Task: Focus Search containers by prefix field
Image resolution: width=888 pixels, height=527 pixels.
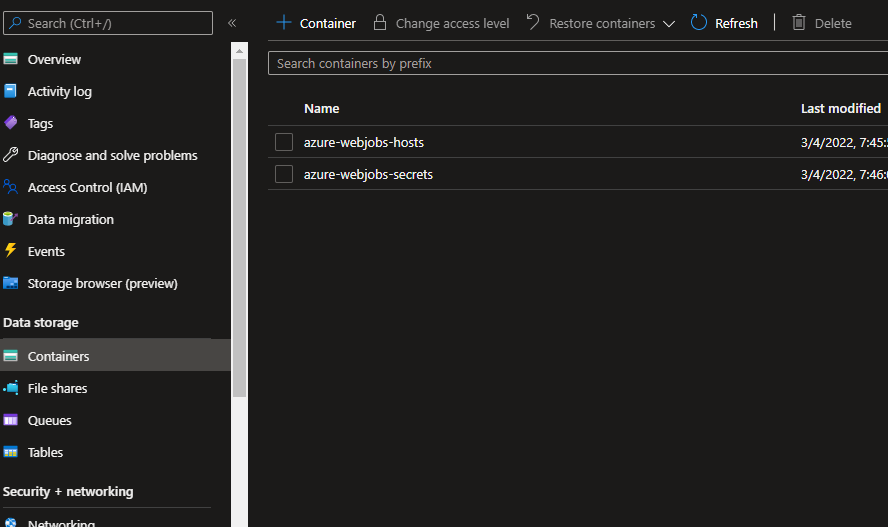Action: 578,63
